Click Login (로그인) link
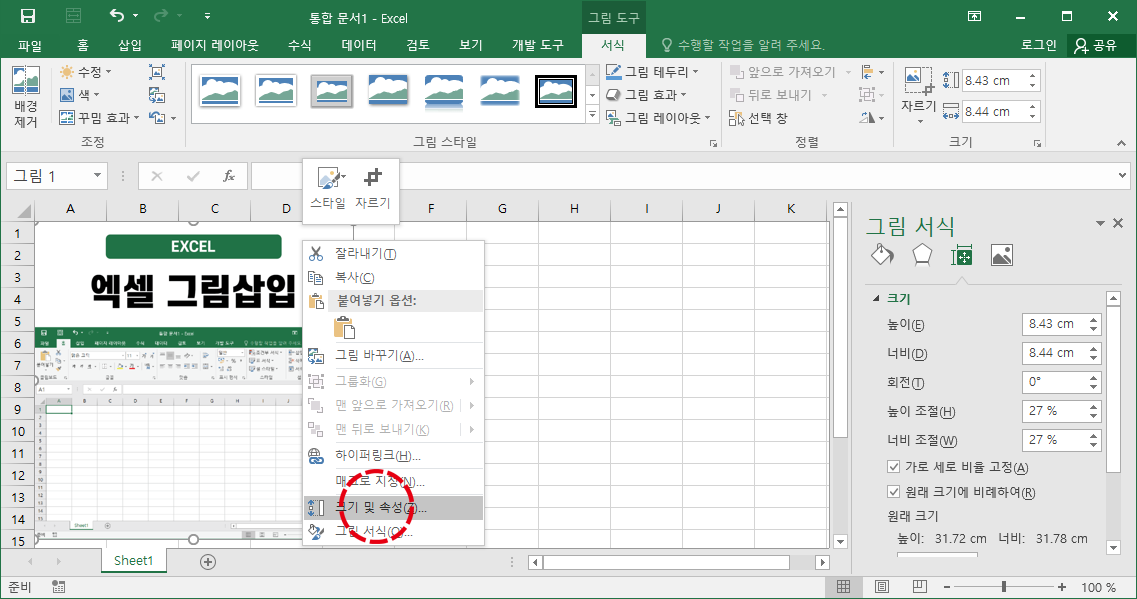 [x=1038, y=45]
